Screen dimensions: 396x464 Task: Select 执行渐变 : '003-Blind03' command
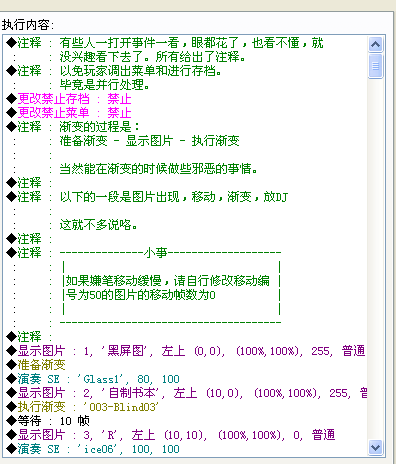click(82, 407)
